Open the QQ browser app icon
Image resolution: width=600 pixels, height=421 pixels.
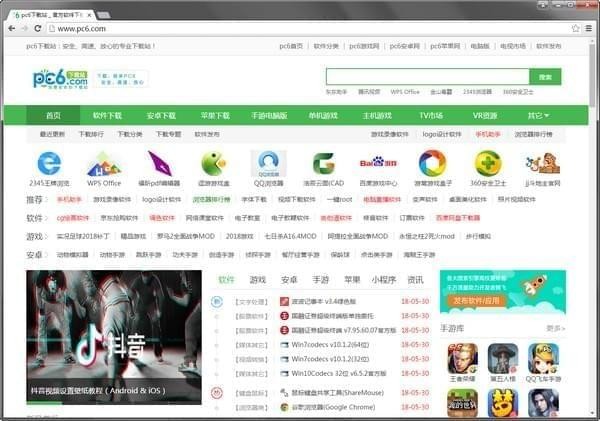pos(268,163)
